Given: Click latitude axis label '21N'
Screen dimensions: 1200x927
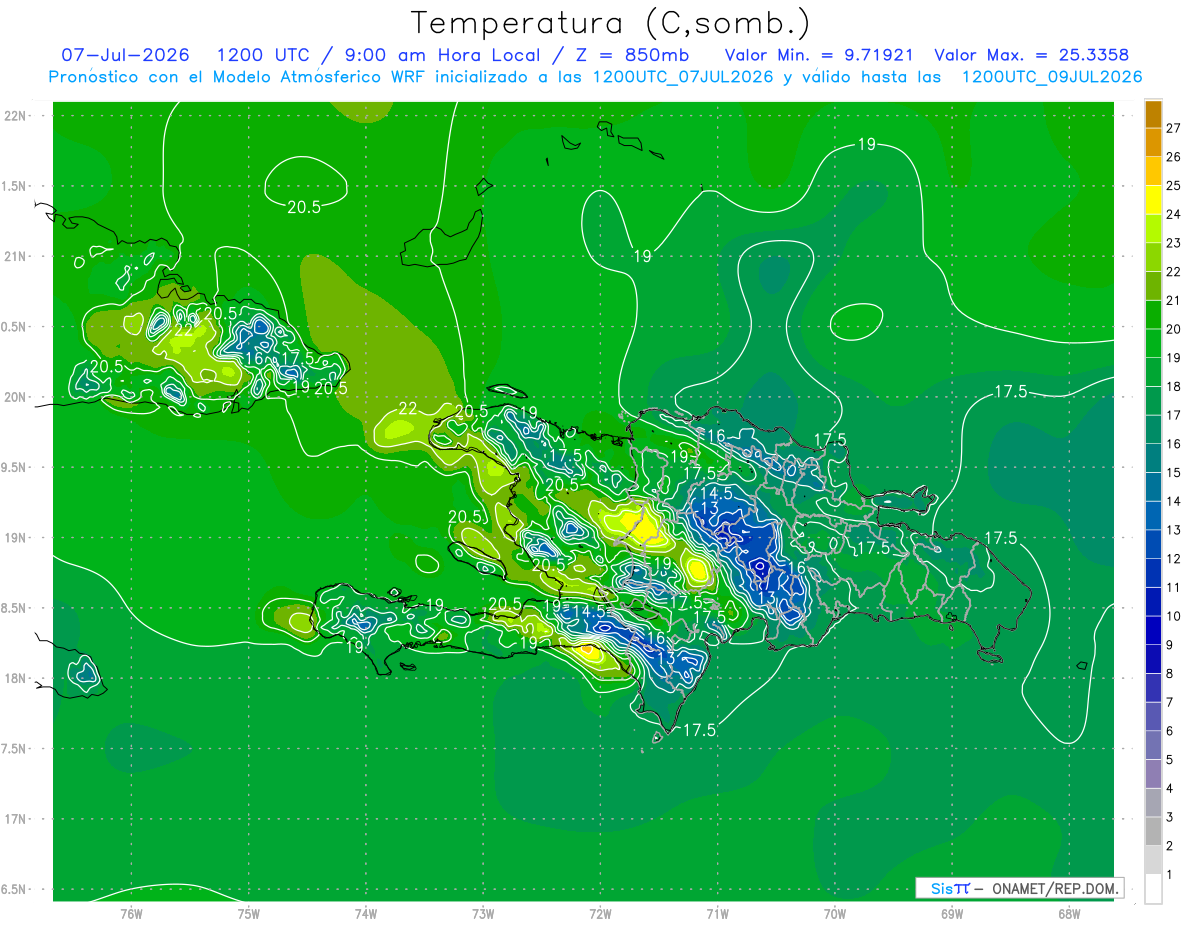Looking at the screenshot, I should click(16, 257).
